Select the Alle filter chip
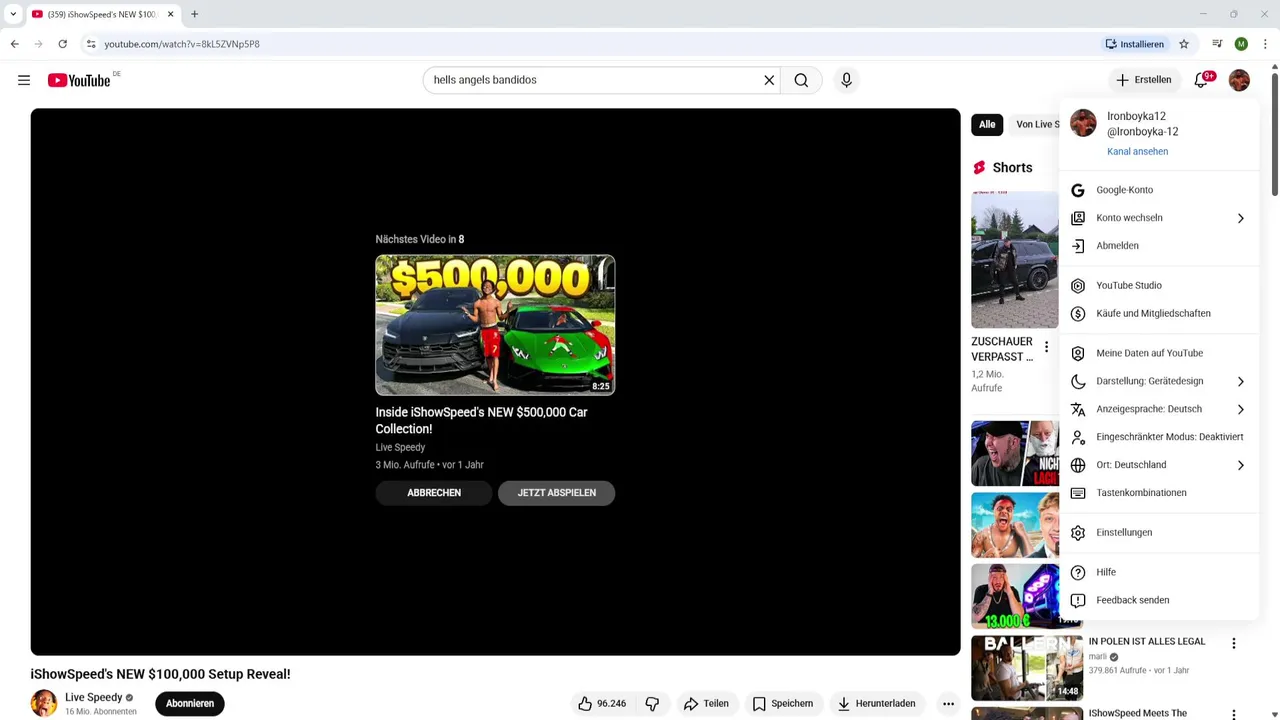Screen dimensions: 1280x720 coord(987,125)
